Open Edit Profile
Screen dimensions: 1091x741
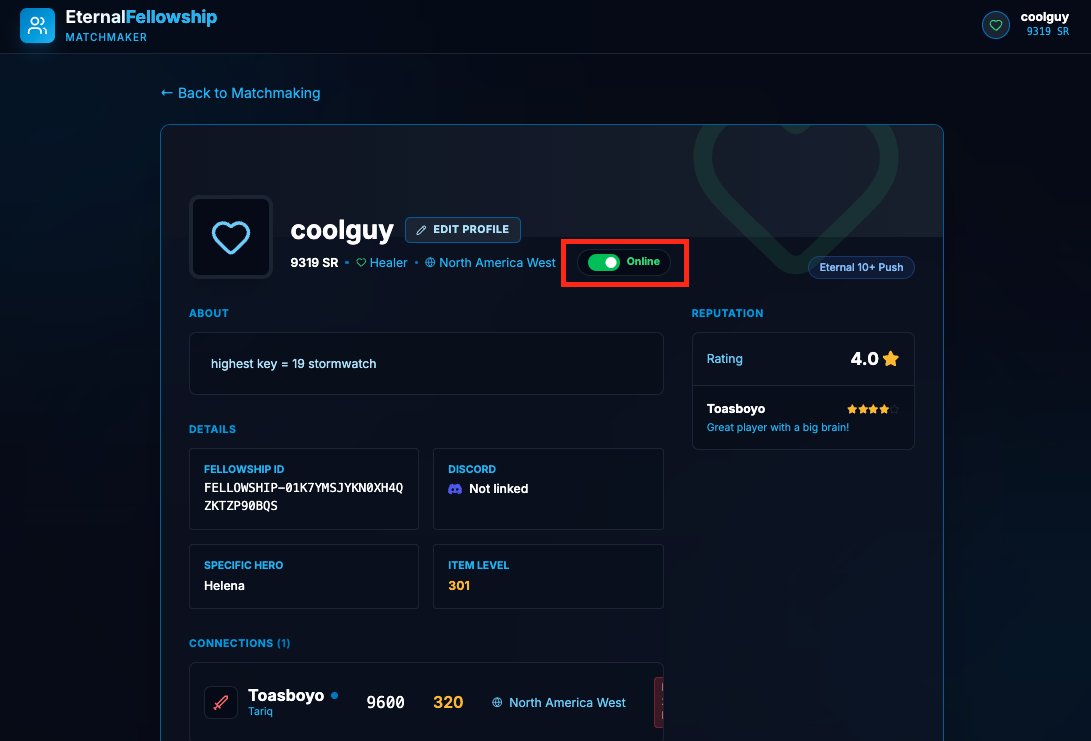tap(463, 230)
